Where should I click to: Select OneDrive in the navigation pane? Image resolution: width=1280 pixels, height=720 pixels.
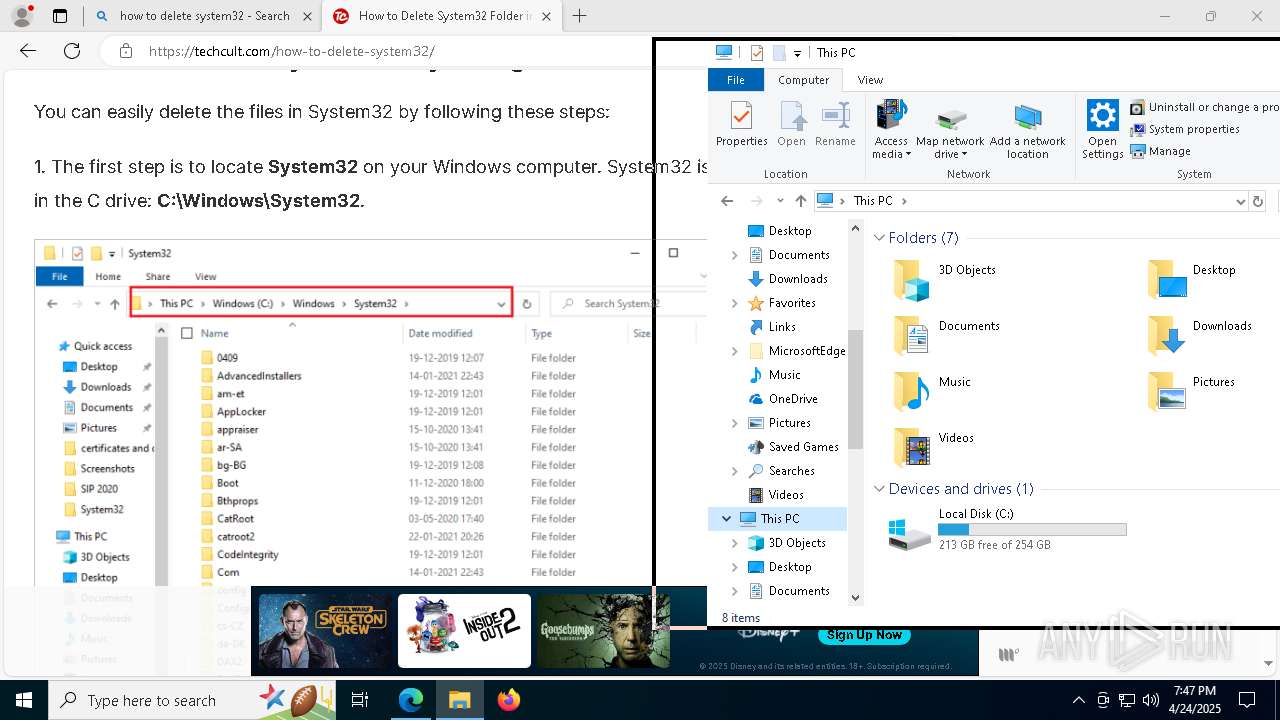(793, 399)
